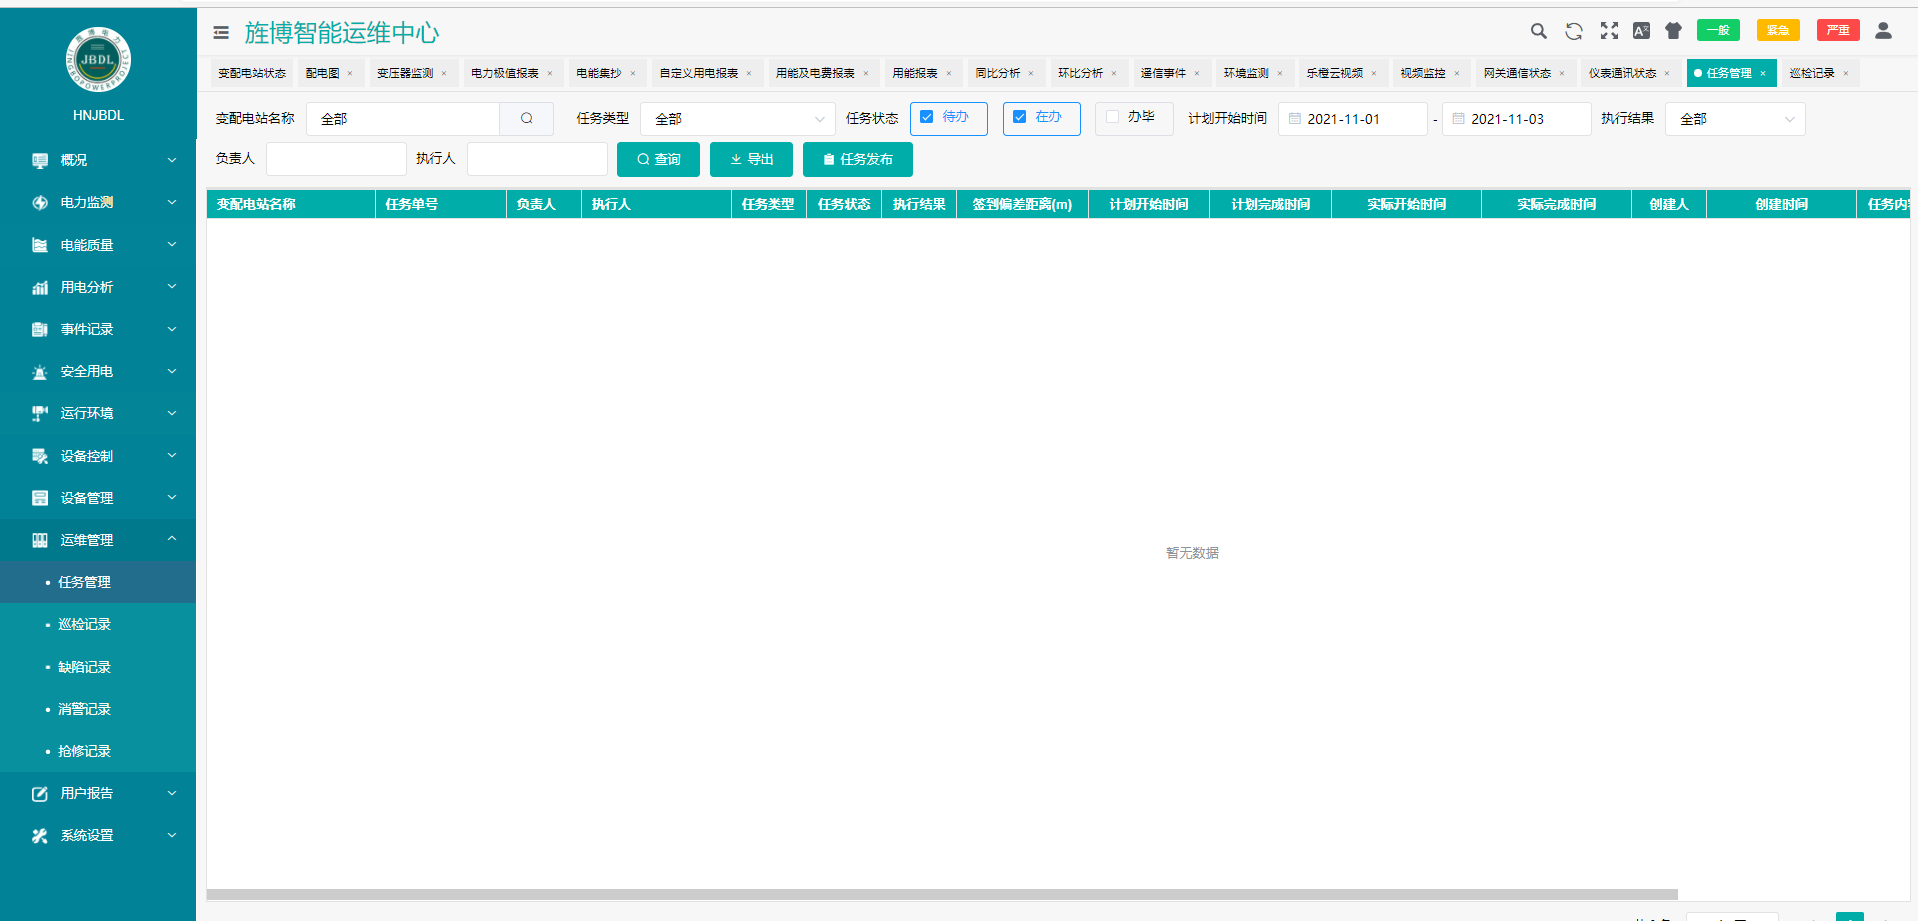Screen dimensions: 1918x921
Task: Open the user profile avatar icon
Action: 1883,31
